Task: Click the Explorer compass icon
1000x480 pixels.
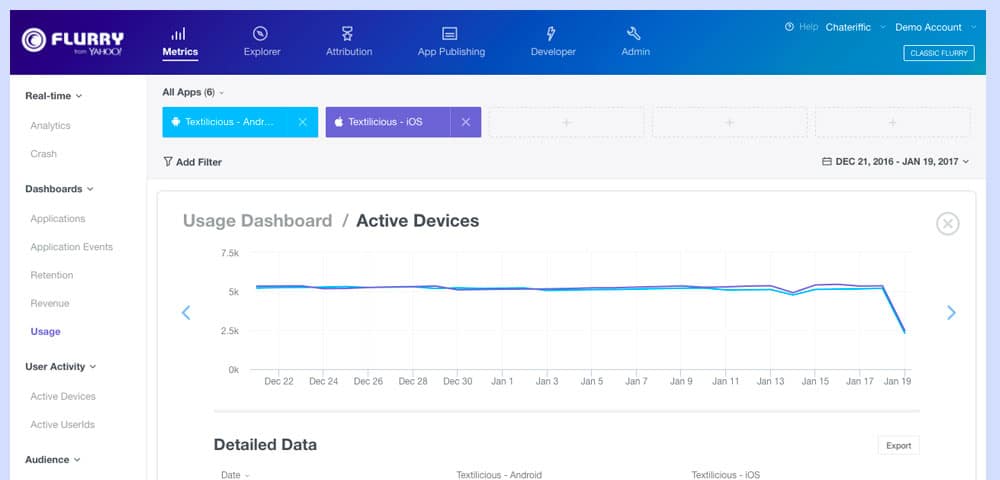Action: 260,34
